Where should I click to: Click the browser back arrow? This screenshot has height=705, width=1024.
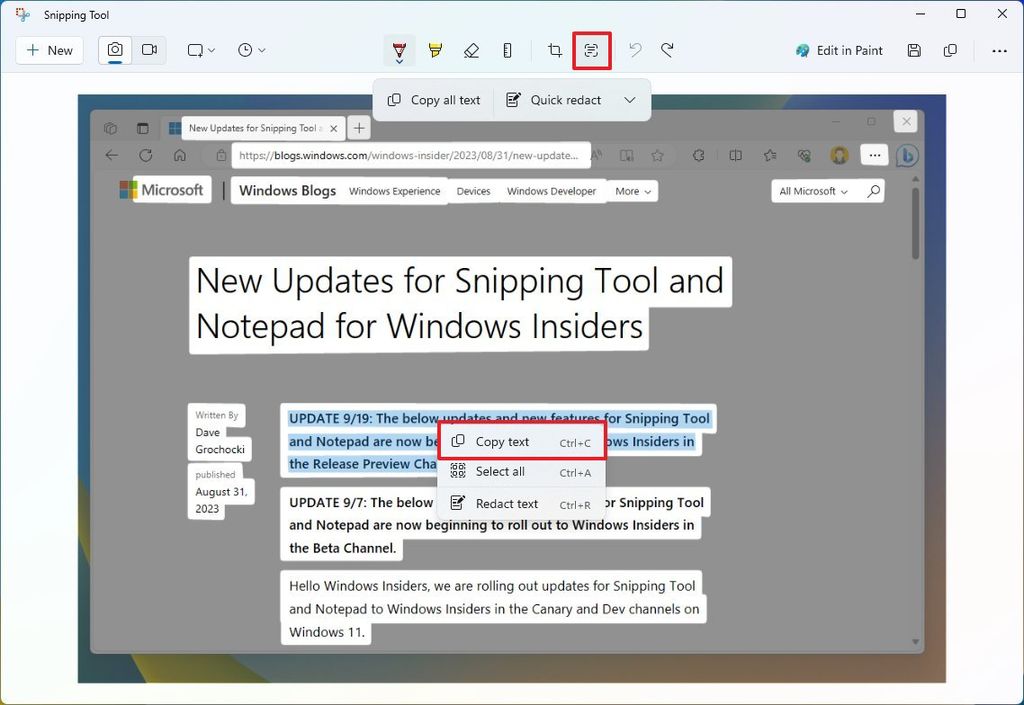(x=112, y=155)
